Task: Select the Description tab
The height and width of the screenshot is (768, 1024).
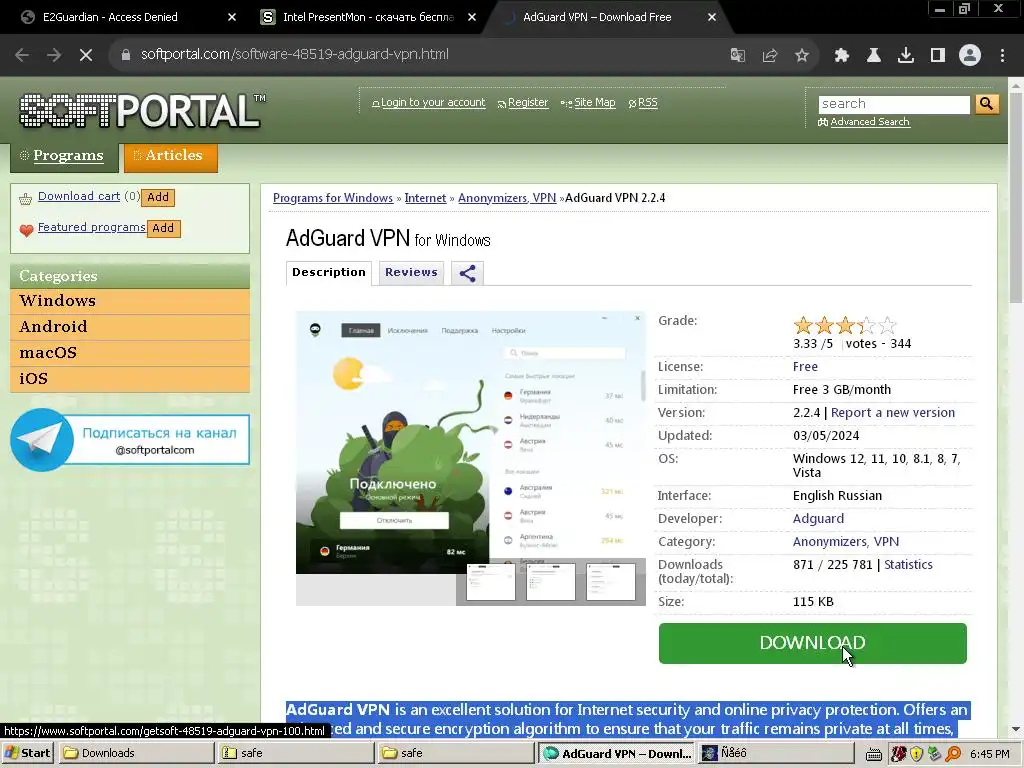Action: pos(328,272)
